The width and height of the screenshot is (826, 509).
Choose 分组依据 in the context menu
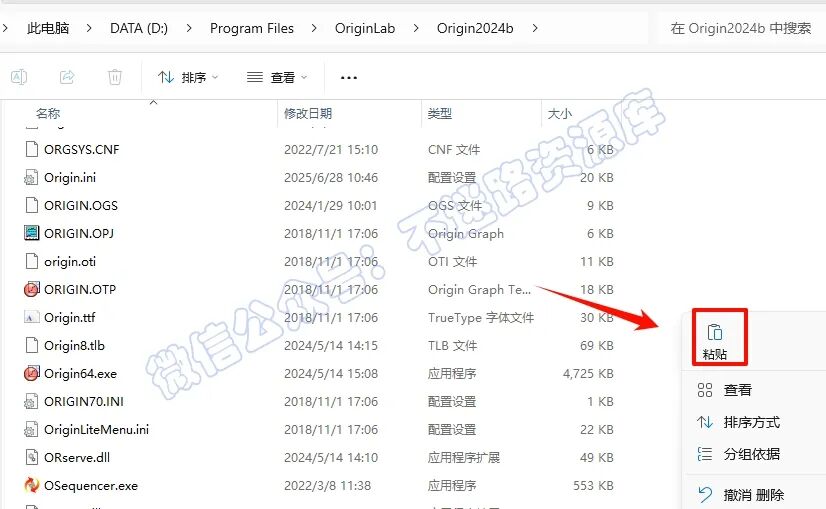pos(752,454)
